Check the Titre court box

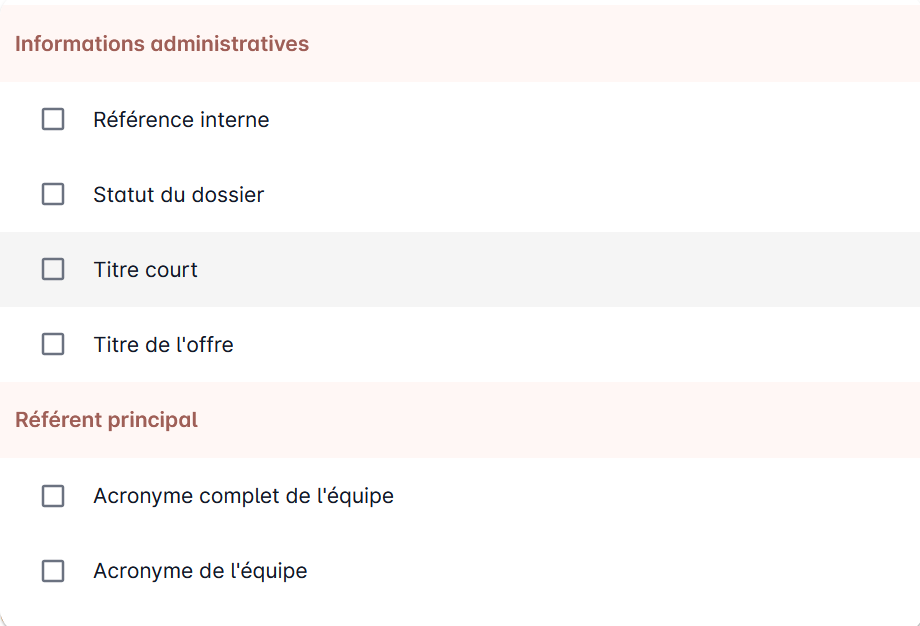point(53,269)
